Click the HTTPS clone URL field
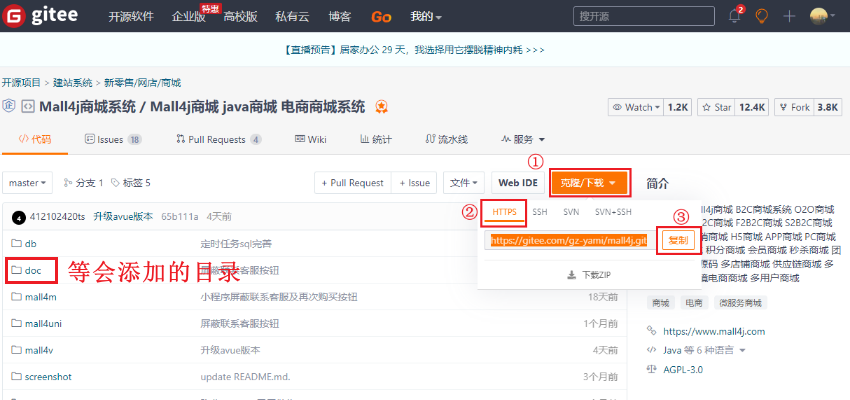850x400 pixels. (x=569, y=241)
